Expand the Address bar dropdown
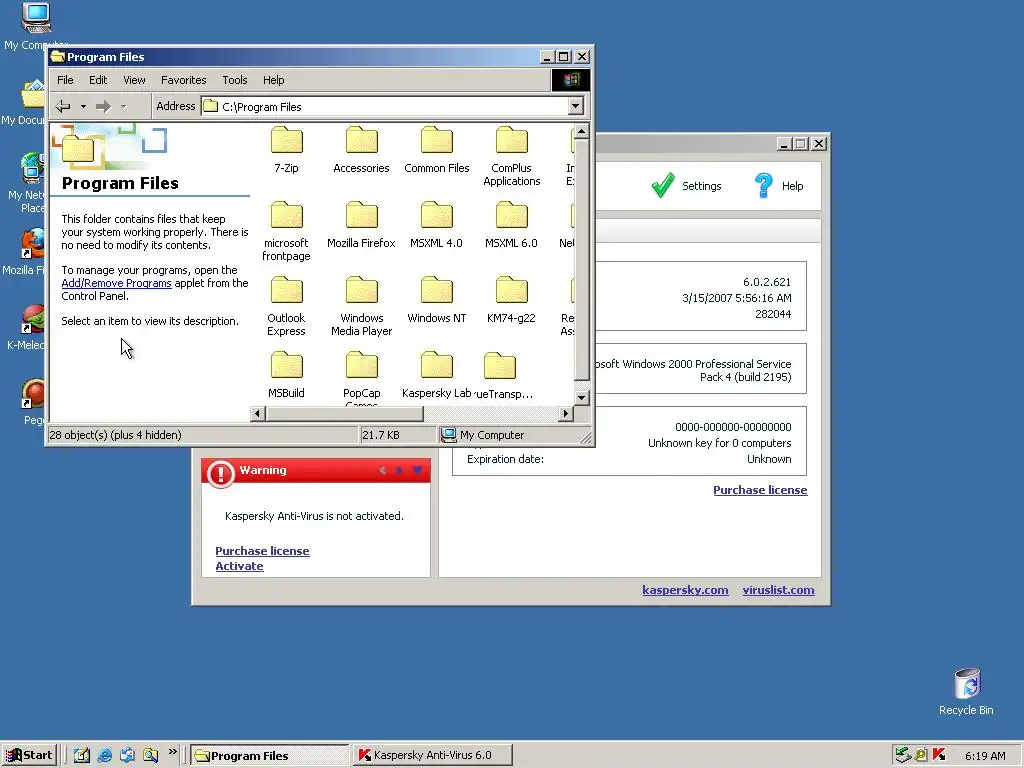 click(x=575, y=106)
